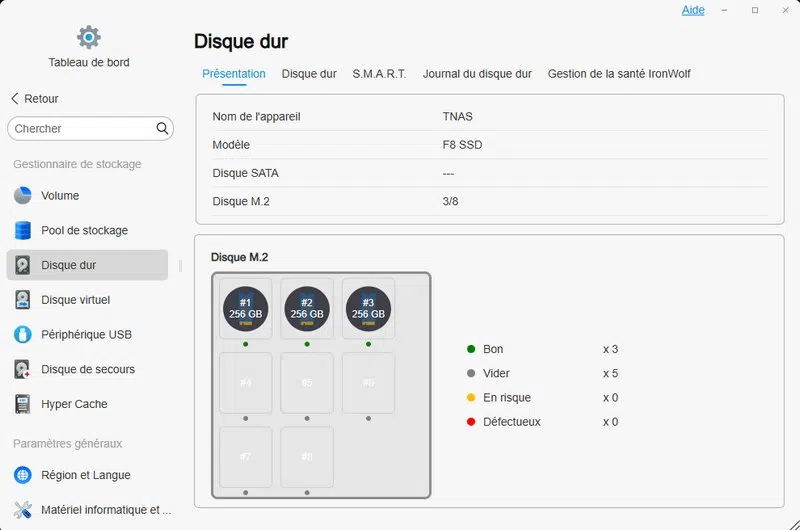This screenshot has height=530, width=800.
Task: Select M.2 disk #3 256 GB
Action: point(368,309)
